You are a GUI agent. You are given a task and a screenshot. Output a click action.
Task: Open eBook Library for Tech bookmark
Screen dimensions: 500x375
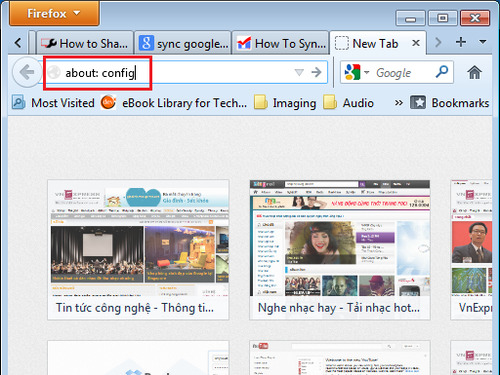click(x=174, y=103)
